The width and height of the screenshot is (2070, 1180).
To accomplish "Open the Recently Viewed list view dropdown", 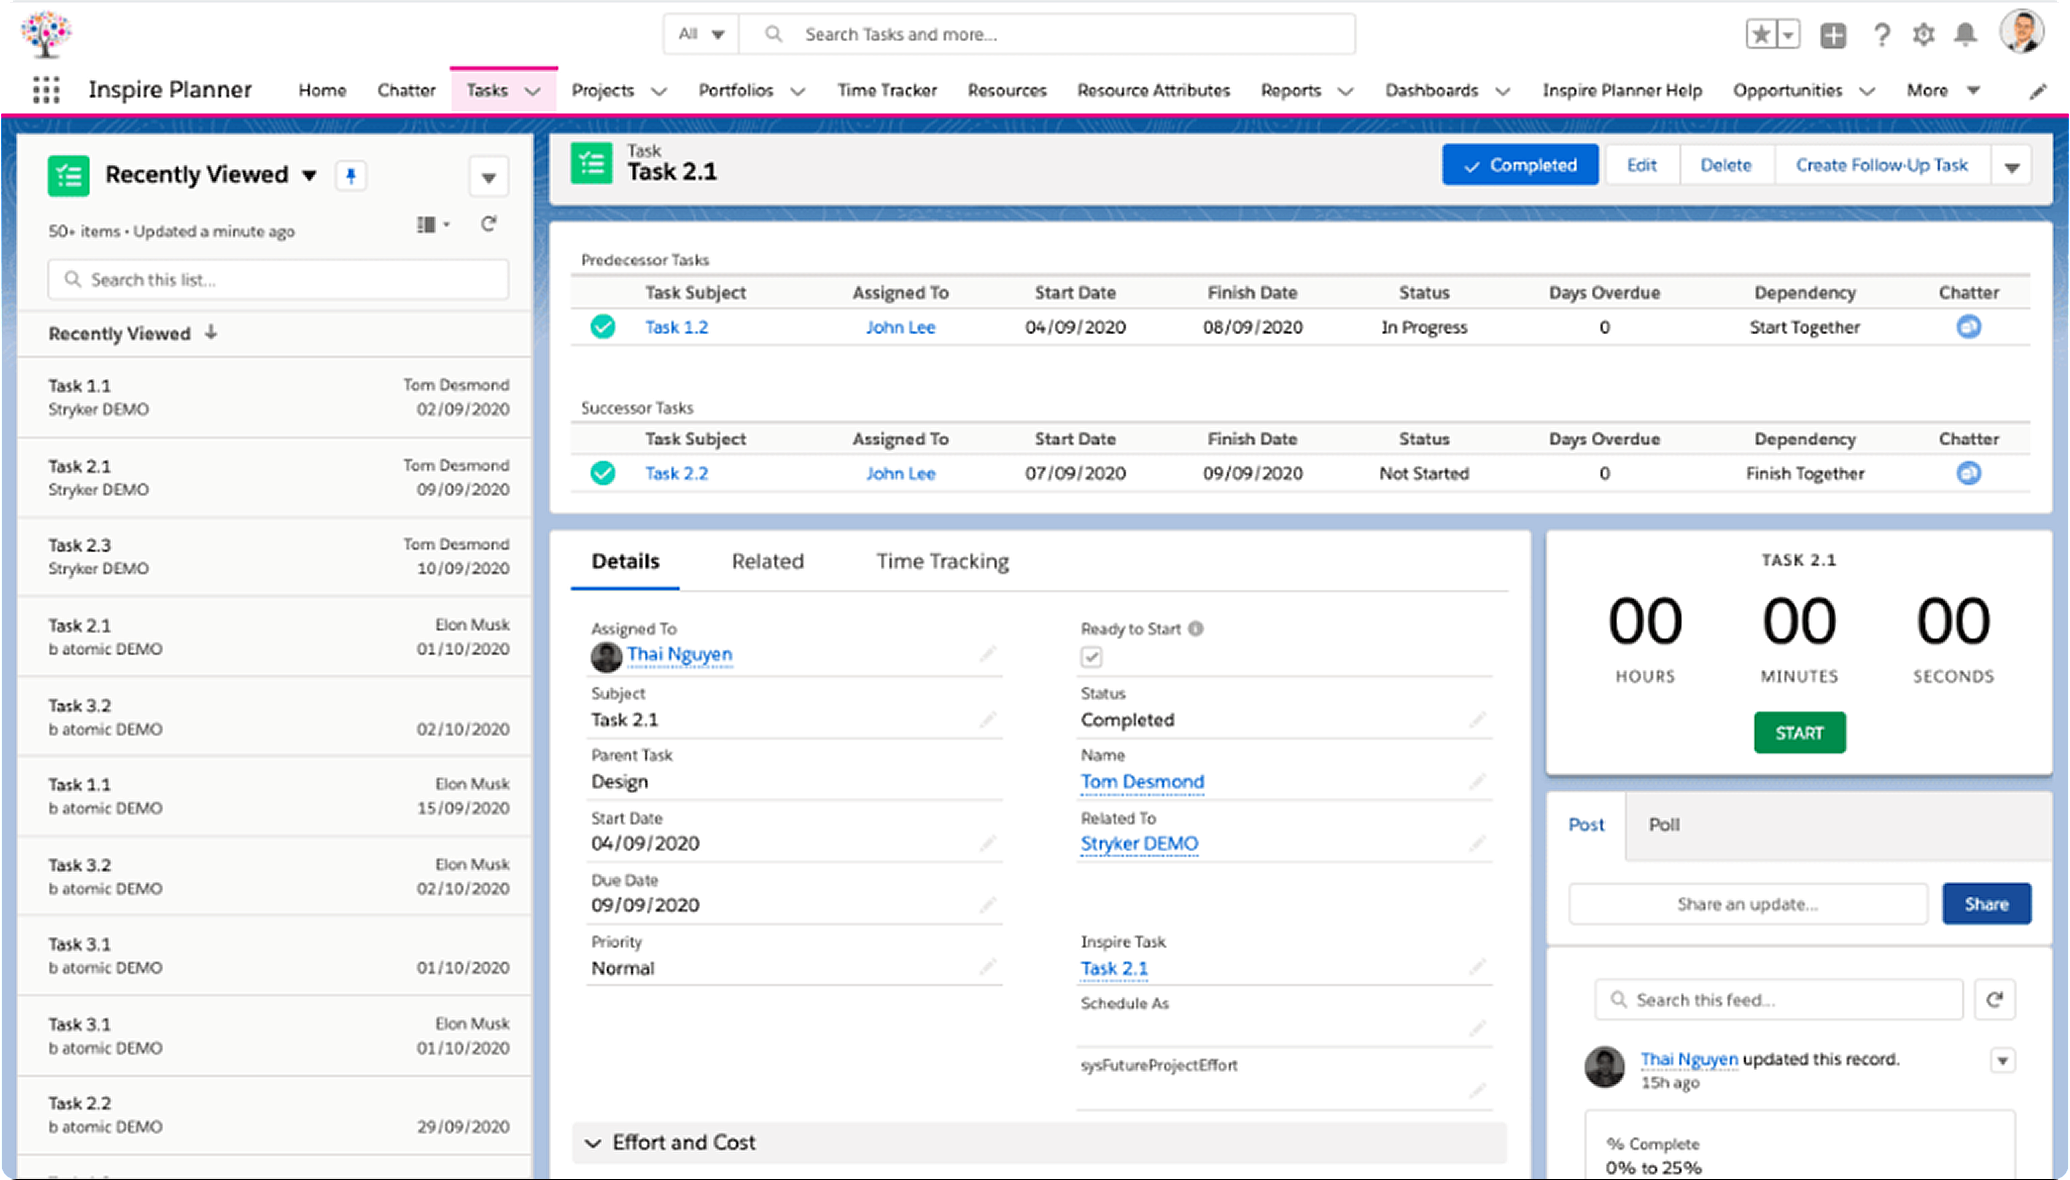I will tap(309, 175).
